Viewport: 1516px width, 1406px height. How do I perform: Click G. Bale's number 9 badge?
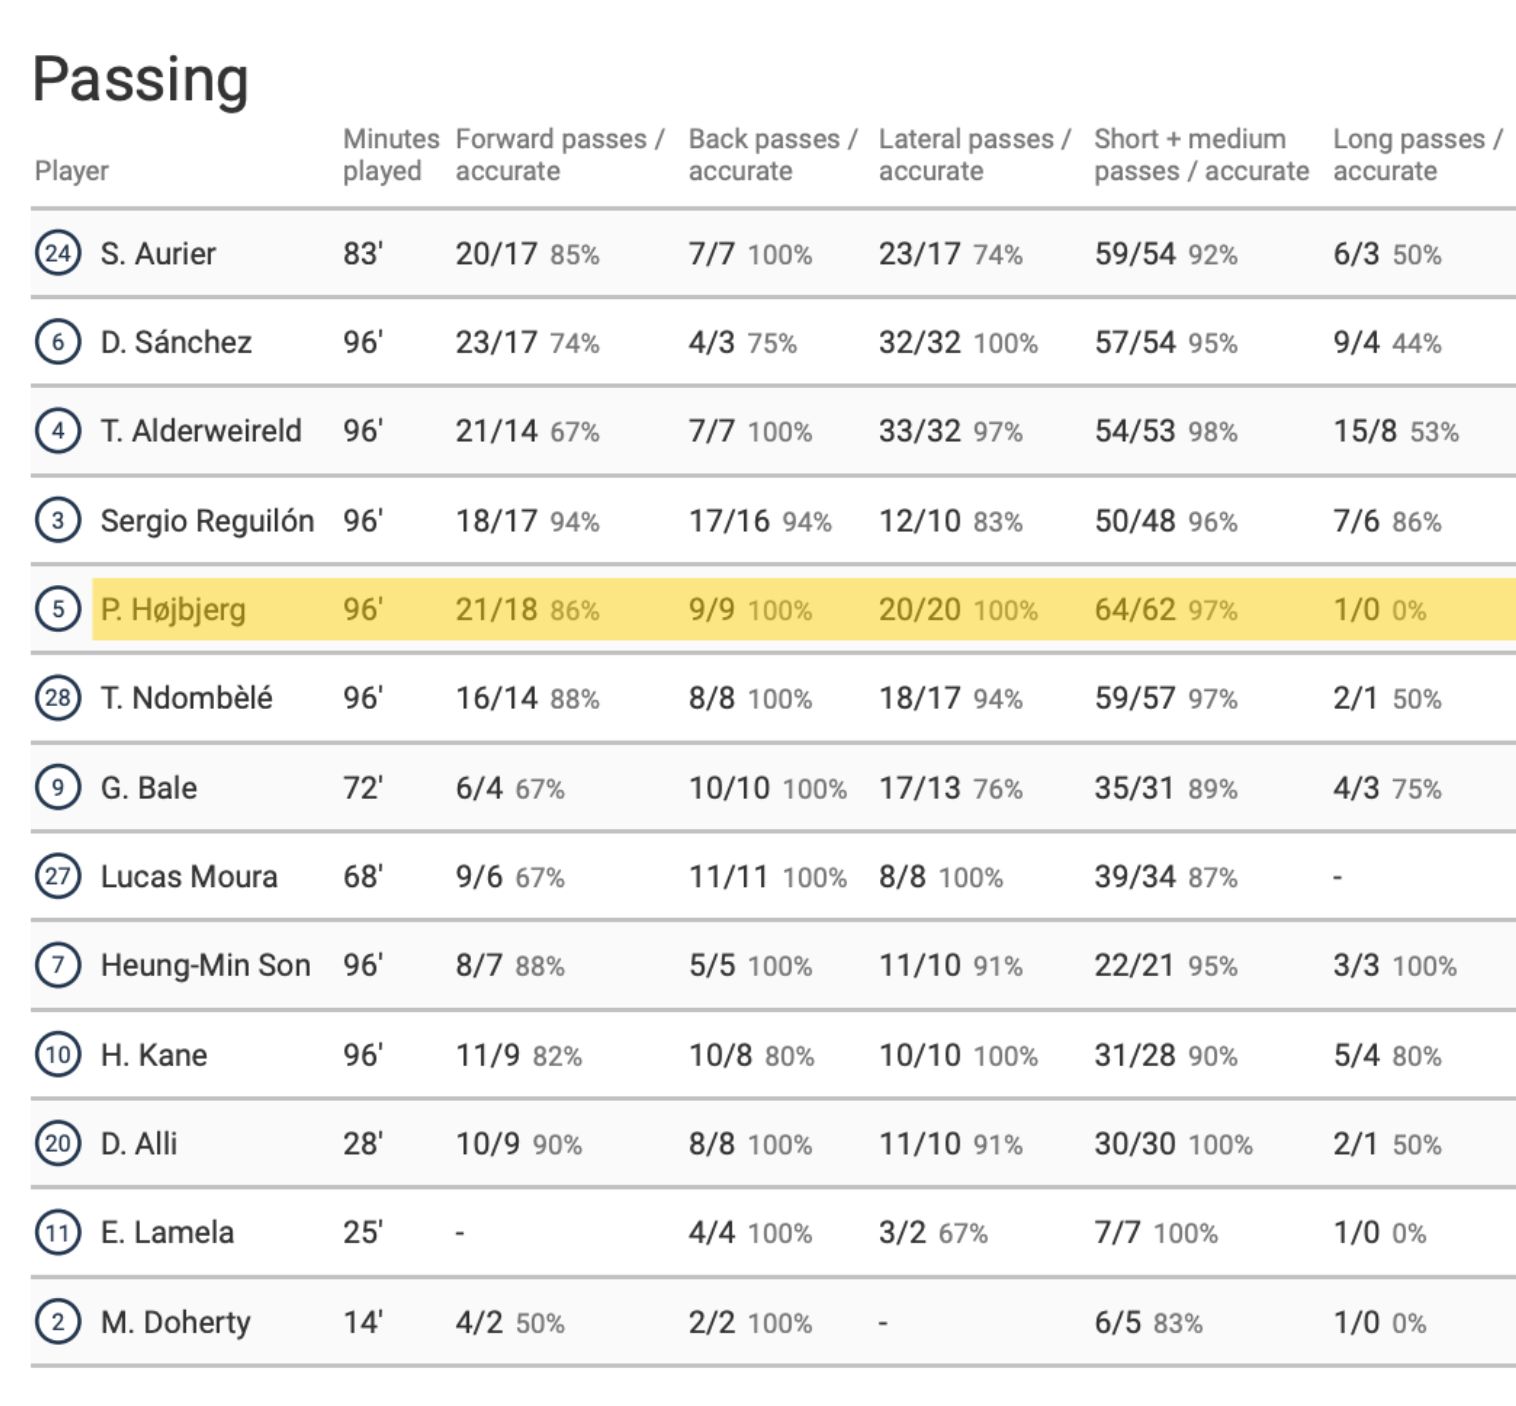[57, 787]
